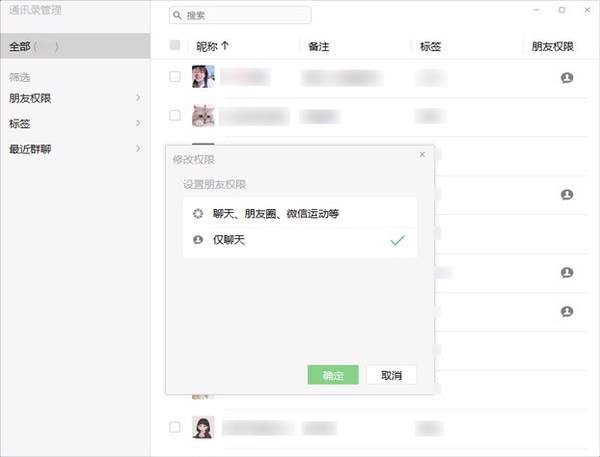This screenshot has height=457, width=600.
Task: Close the 修改权限 dialog
Action: pos(422,155)
